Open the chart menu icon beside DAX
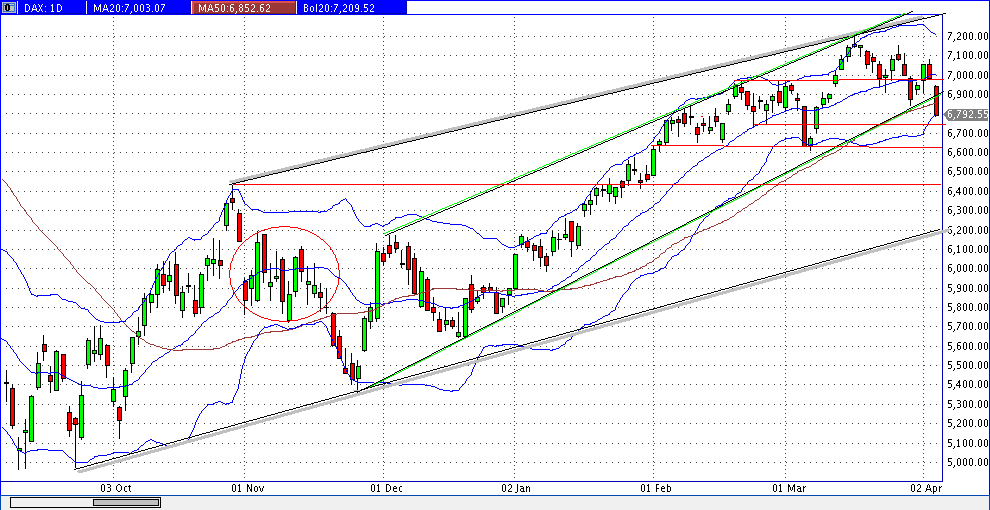The image size is (990, 510). (8, 8)
